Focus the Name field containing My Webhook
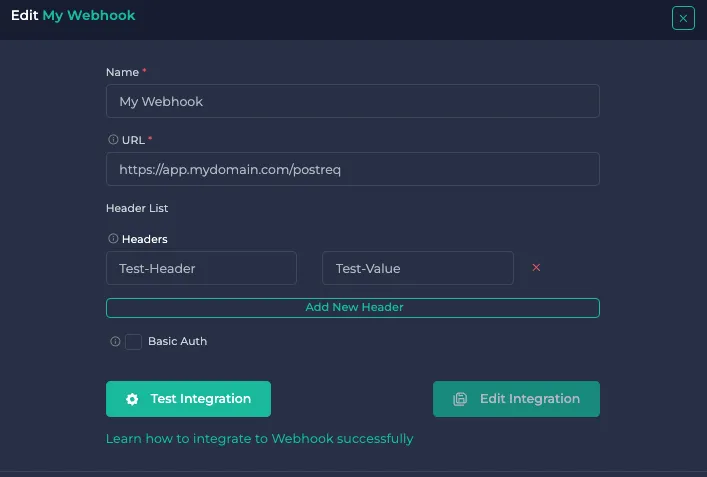Screen dimensions: 707x477 [x=353, y=101]
